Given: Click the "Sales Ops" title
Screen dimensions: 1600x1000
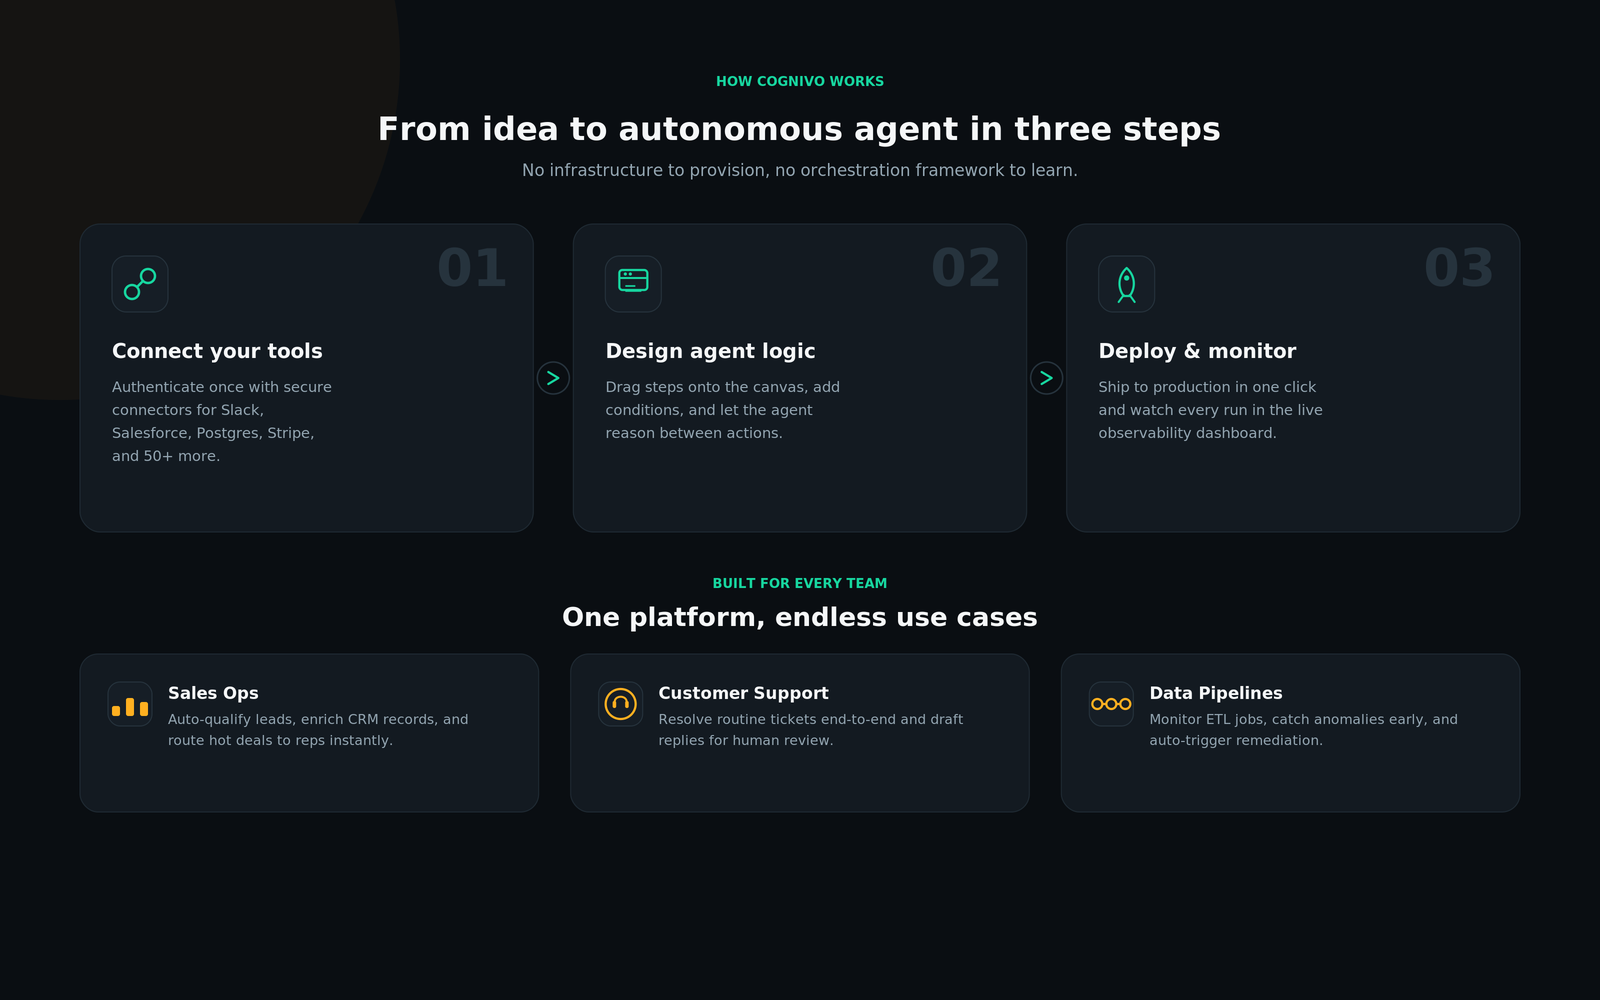Looking at the screenshot, I should (x=213, y=693).
